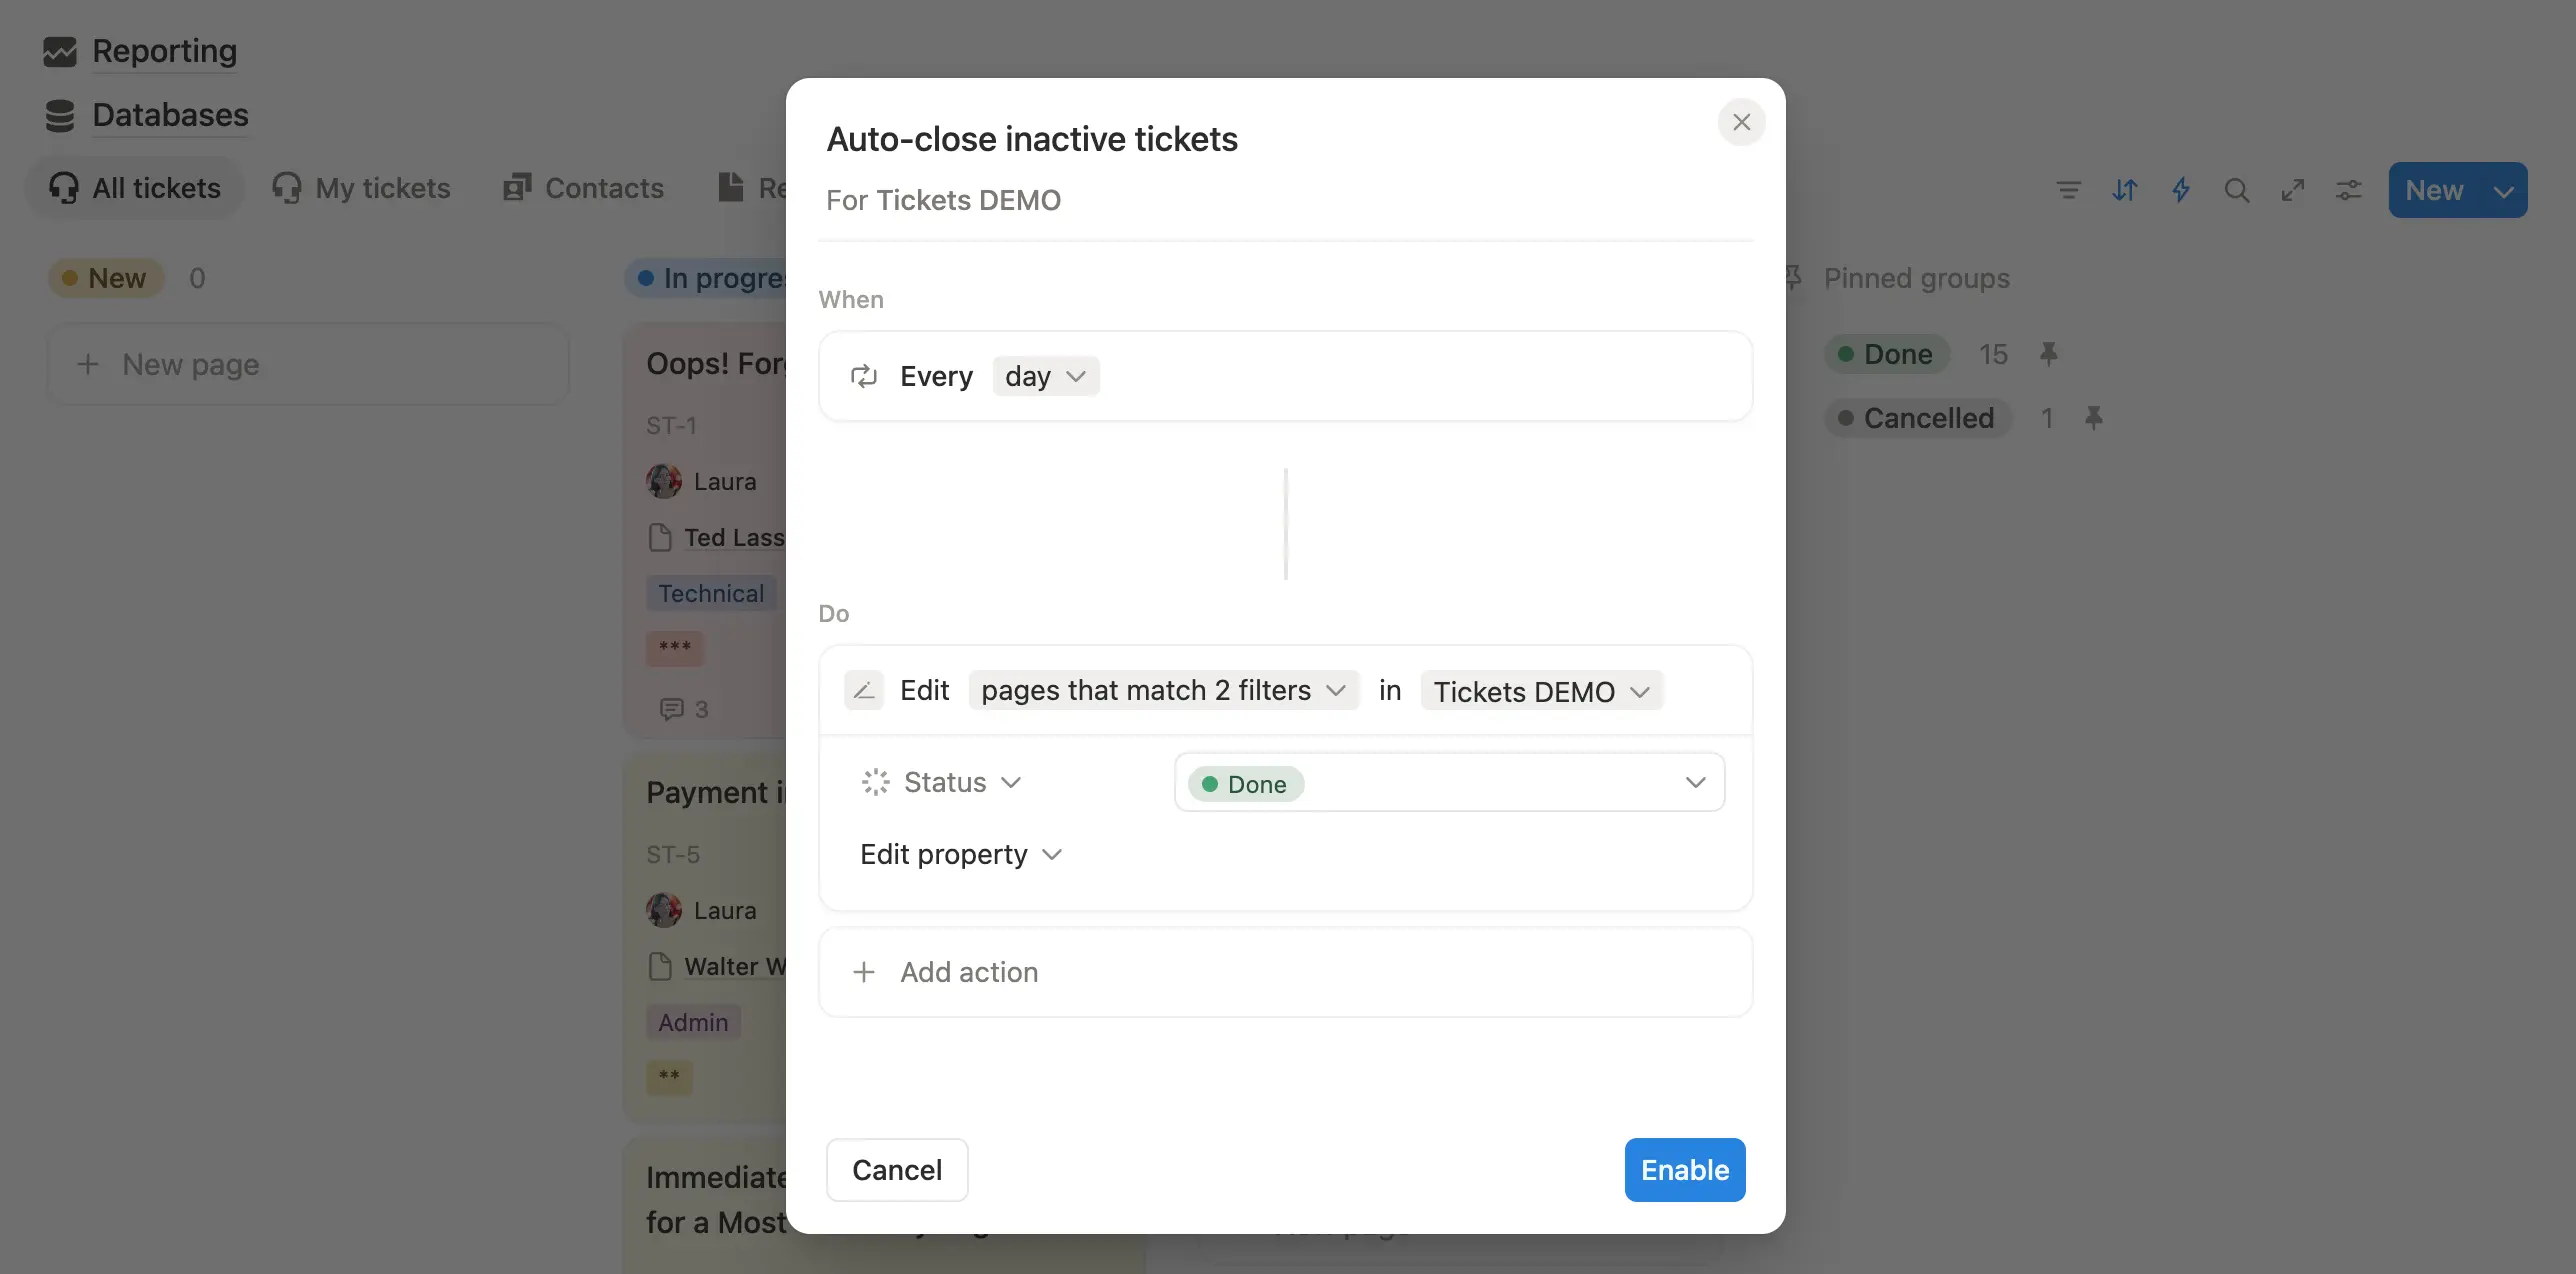The height and width of the screenshot is (1274, 2576).
Task: Change the Done status color swatch
Action: (1211, 783)
